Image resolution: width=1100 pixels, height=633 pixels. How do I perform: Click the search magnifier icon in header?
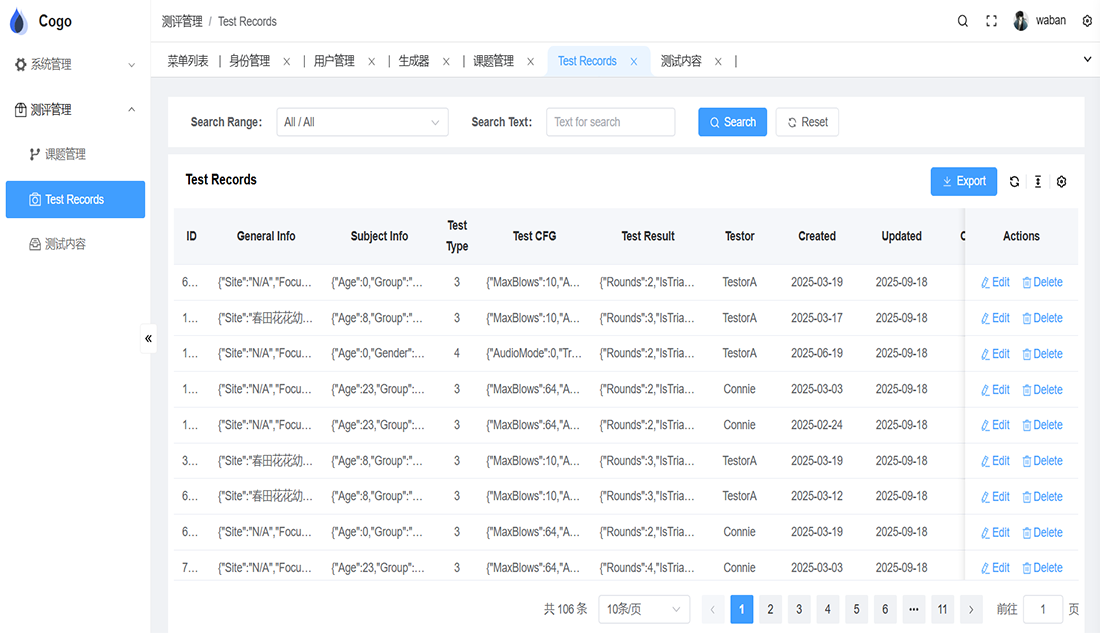coord(963,21)
